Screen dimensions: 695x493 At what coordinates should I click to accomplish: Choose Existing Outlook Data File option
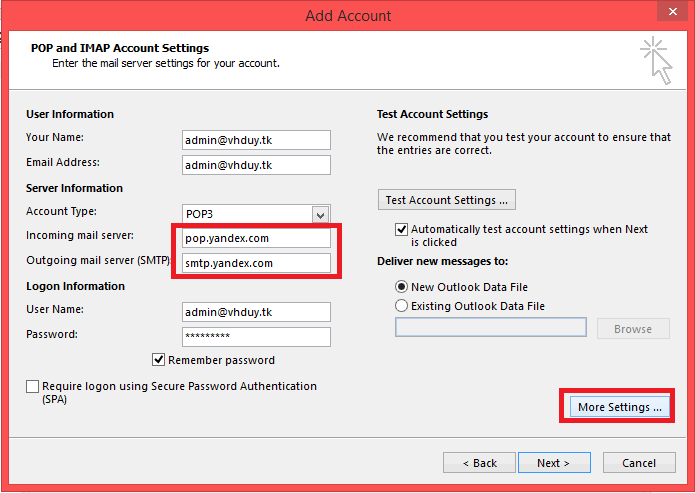click(402, 306)
